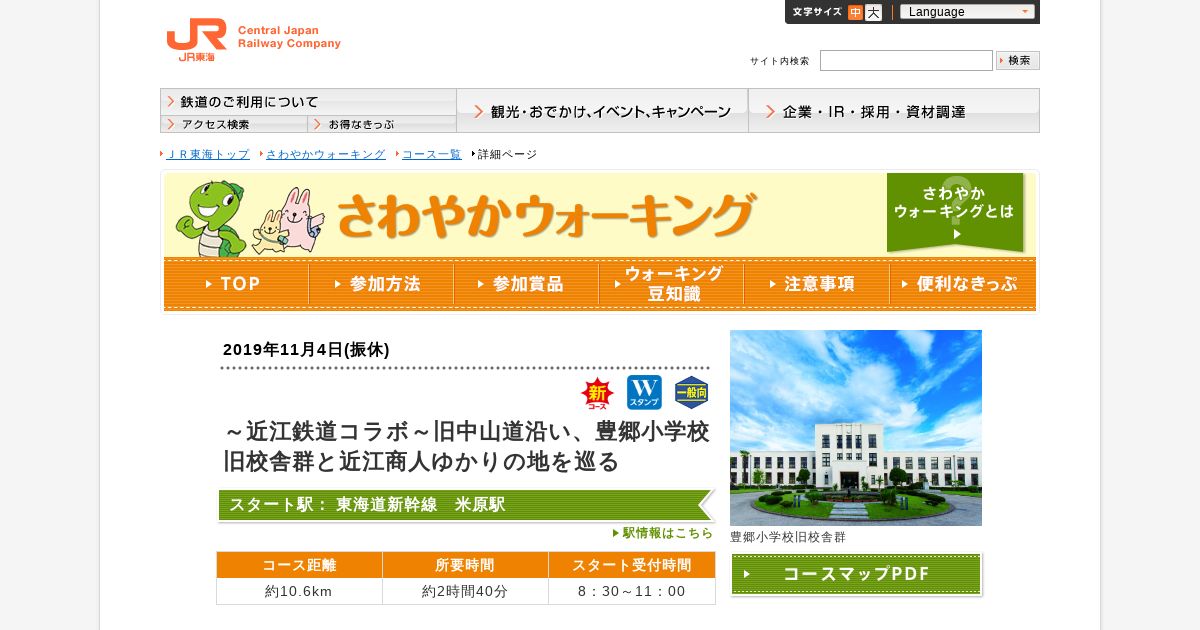Image resolution: width=1200 pixels, height=630 pixels.
Task: Open 企業・IR・採用・資材調達 menu
Action: pyautogui.click(x=894, y=111)
